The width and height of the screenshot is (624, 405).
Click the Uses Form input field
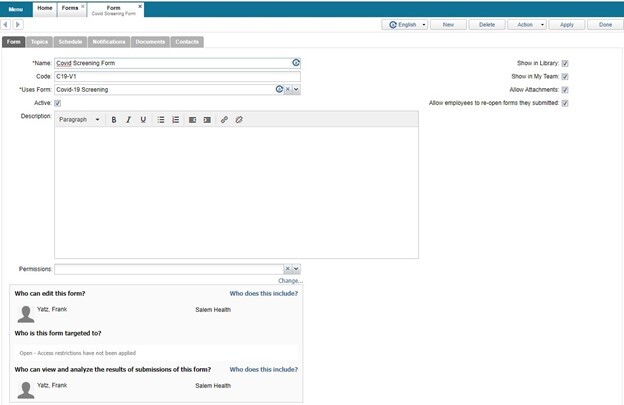coord(165,90)
